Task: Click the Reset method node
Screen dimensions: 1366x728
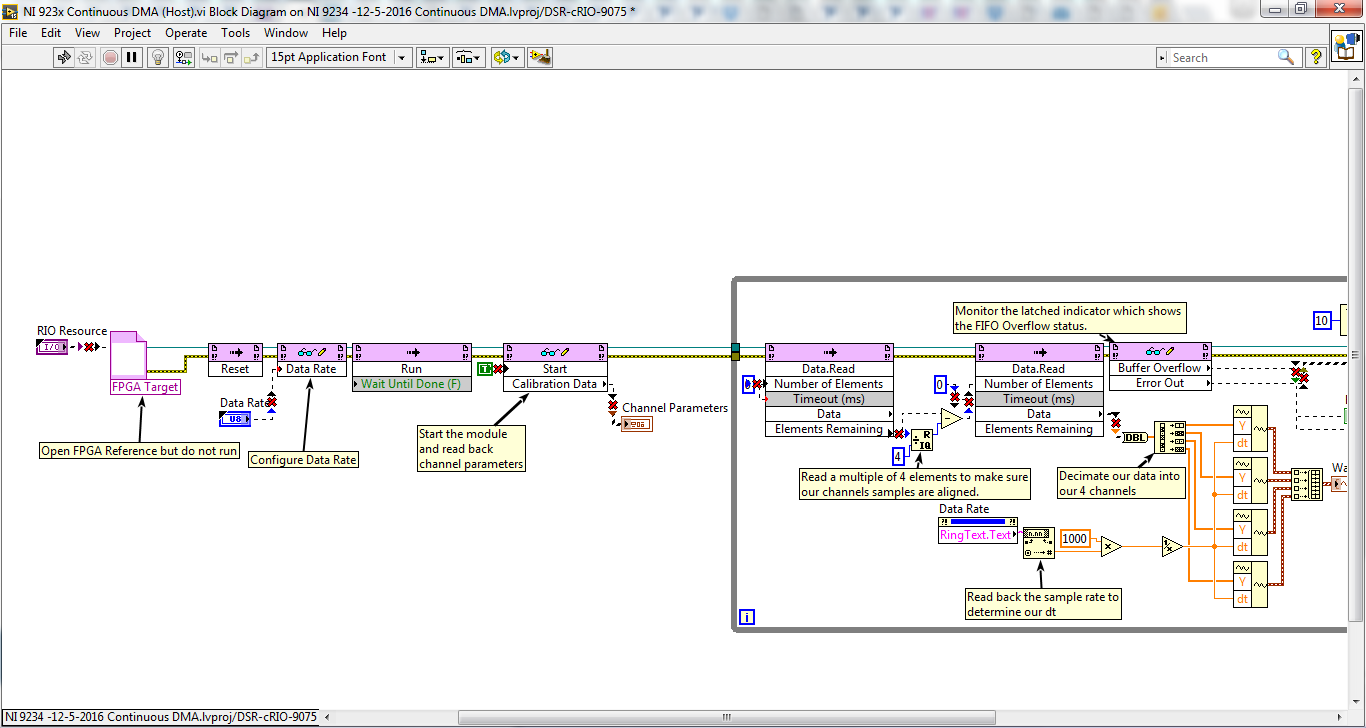Action: [235, 360]
